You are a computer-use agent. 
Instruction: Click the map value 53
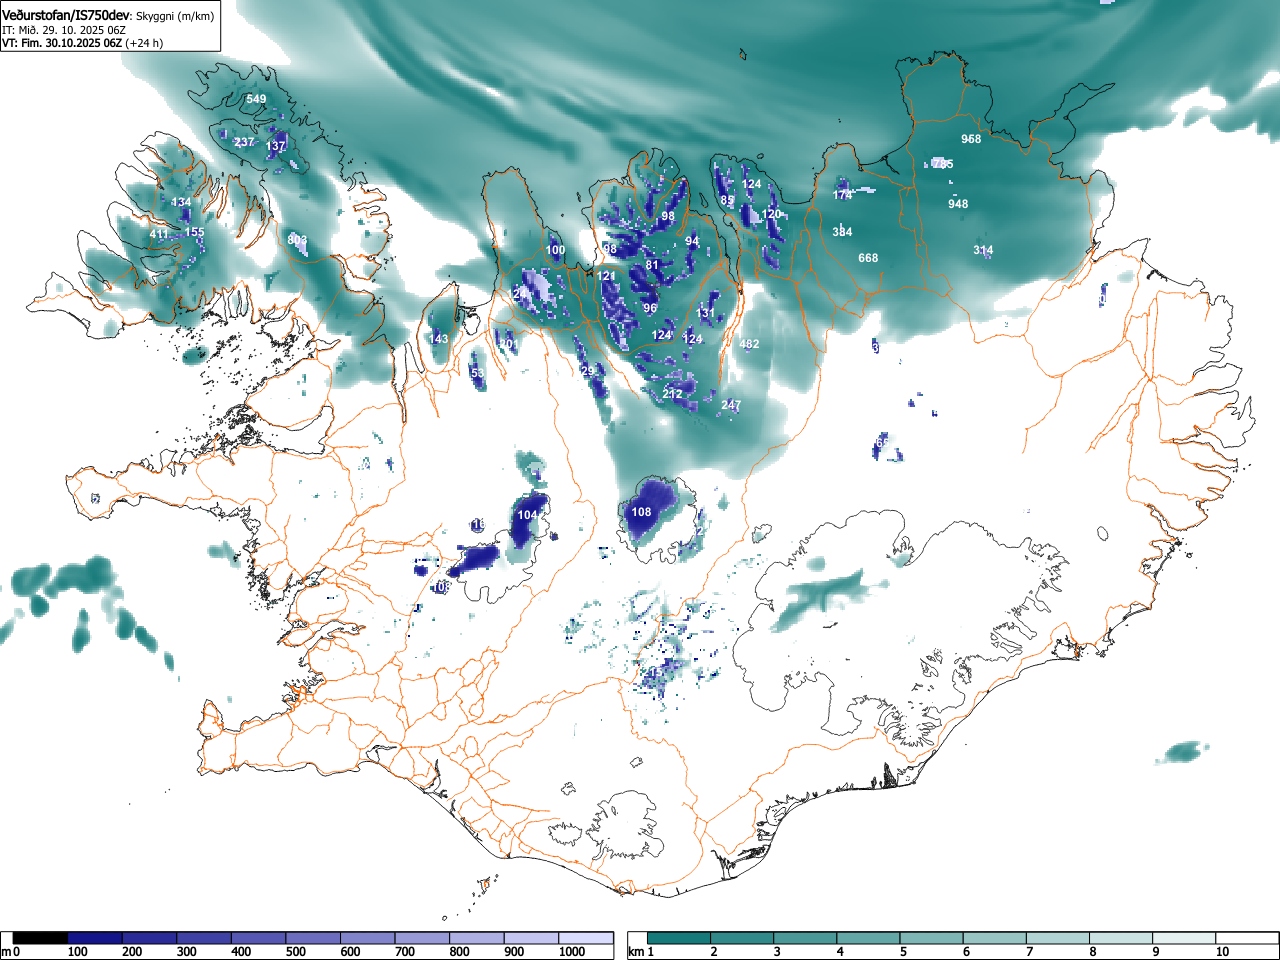coord(477,373)
